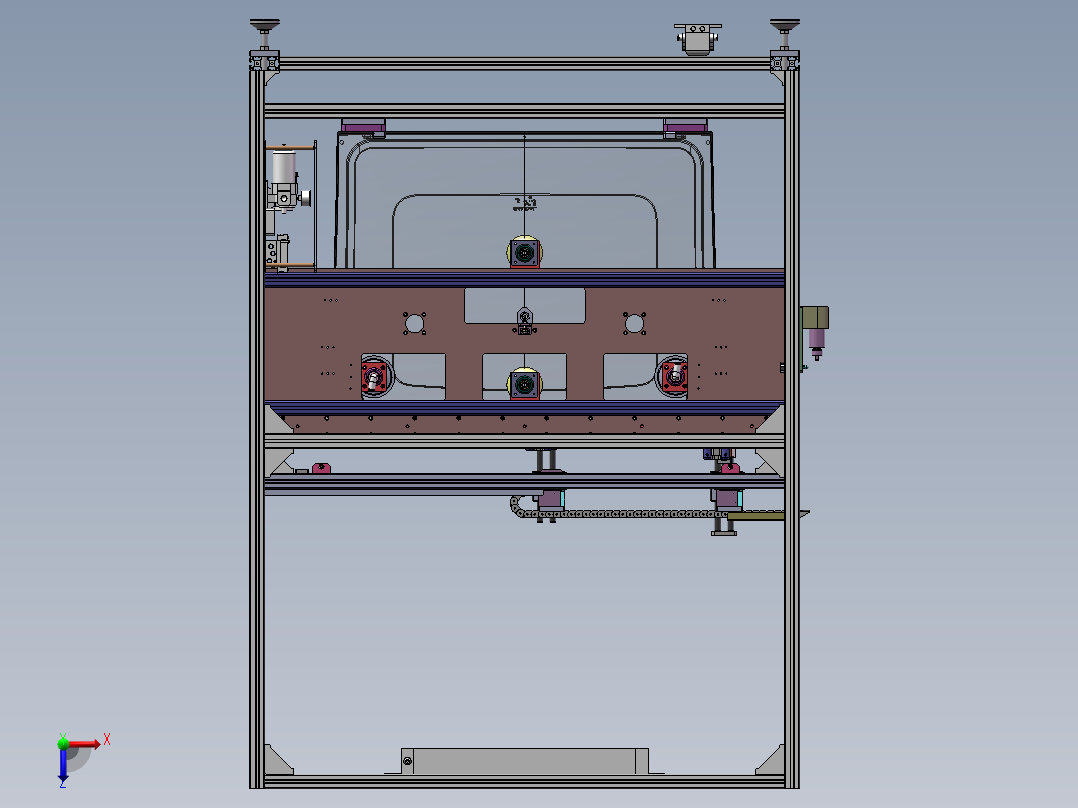Select the right red flange bearing
This screenshot has height=808, width=1078.
coord(674,377)
